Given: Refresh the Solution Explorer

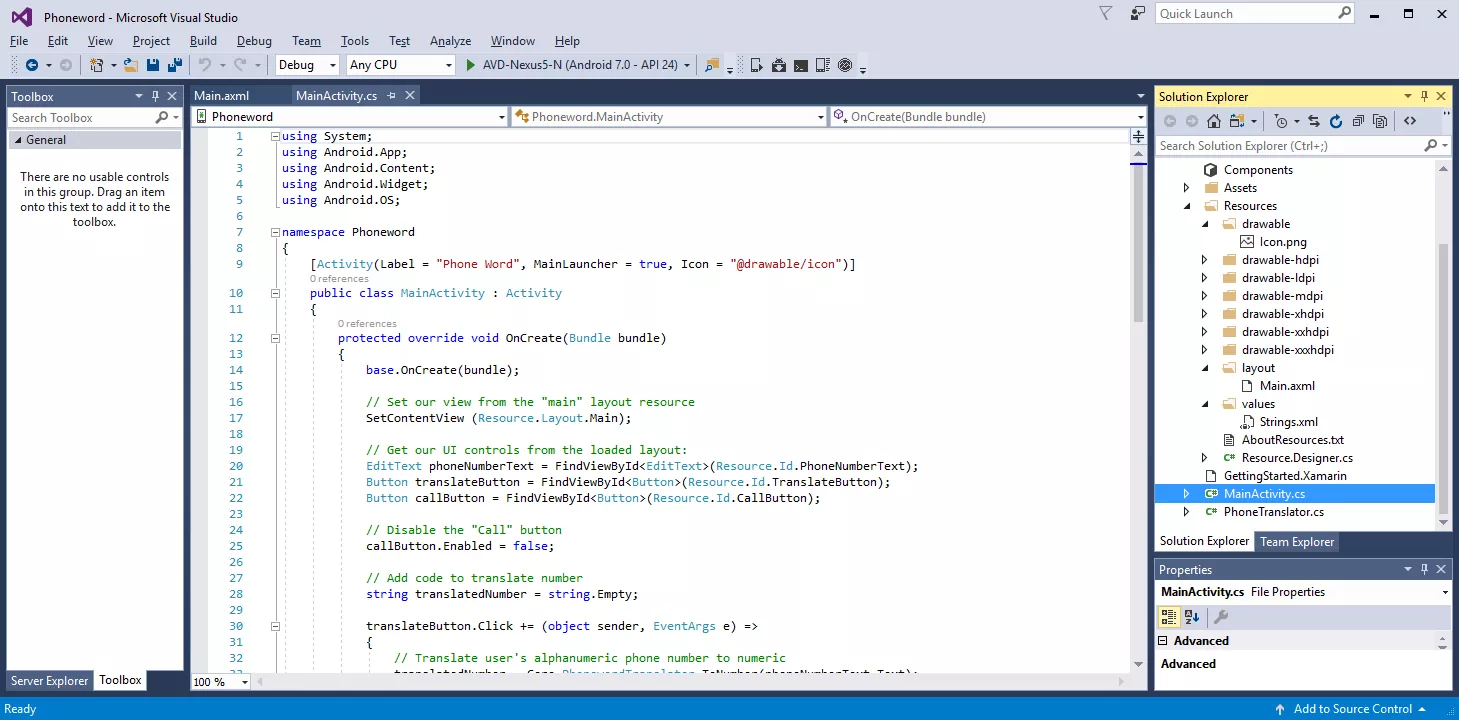Looking at the screenshot, I should coord(1336,121).
